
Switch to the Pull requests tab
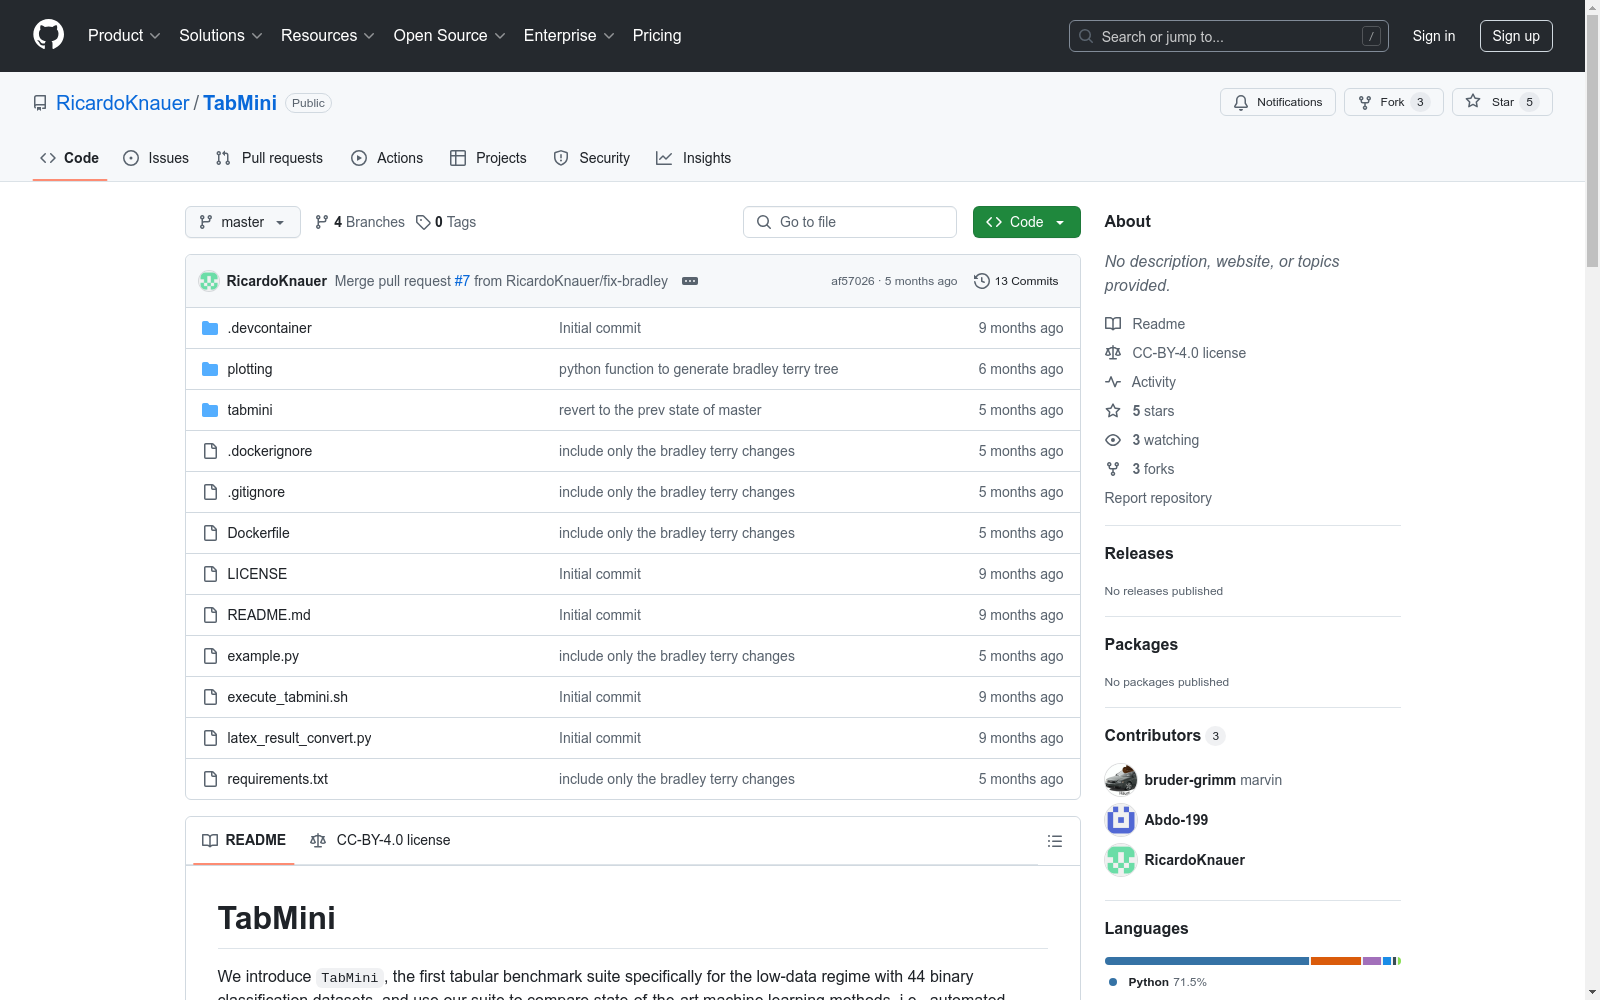pyautogui.click(x=269, y=158)
